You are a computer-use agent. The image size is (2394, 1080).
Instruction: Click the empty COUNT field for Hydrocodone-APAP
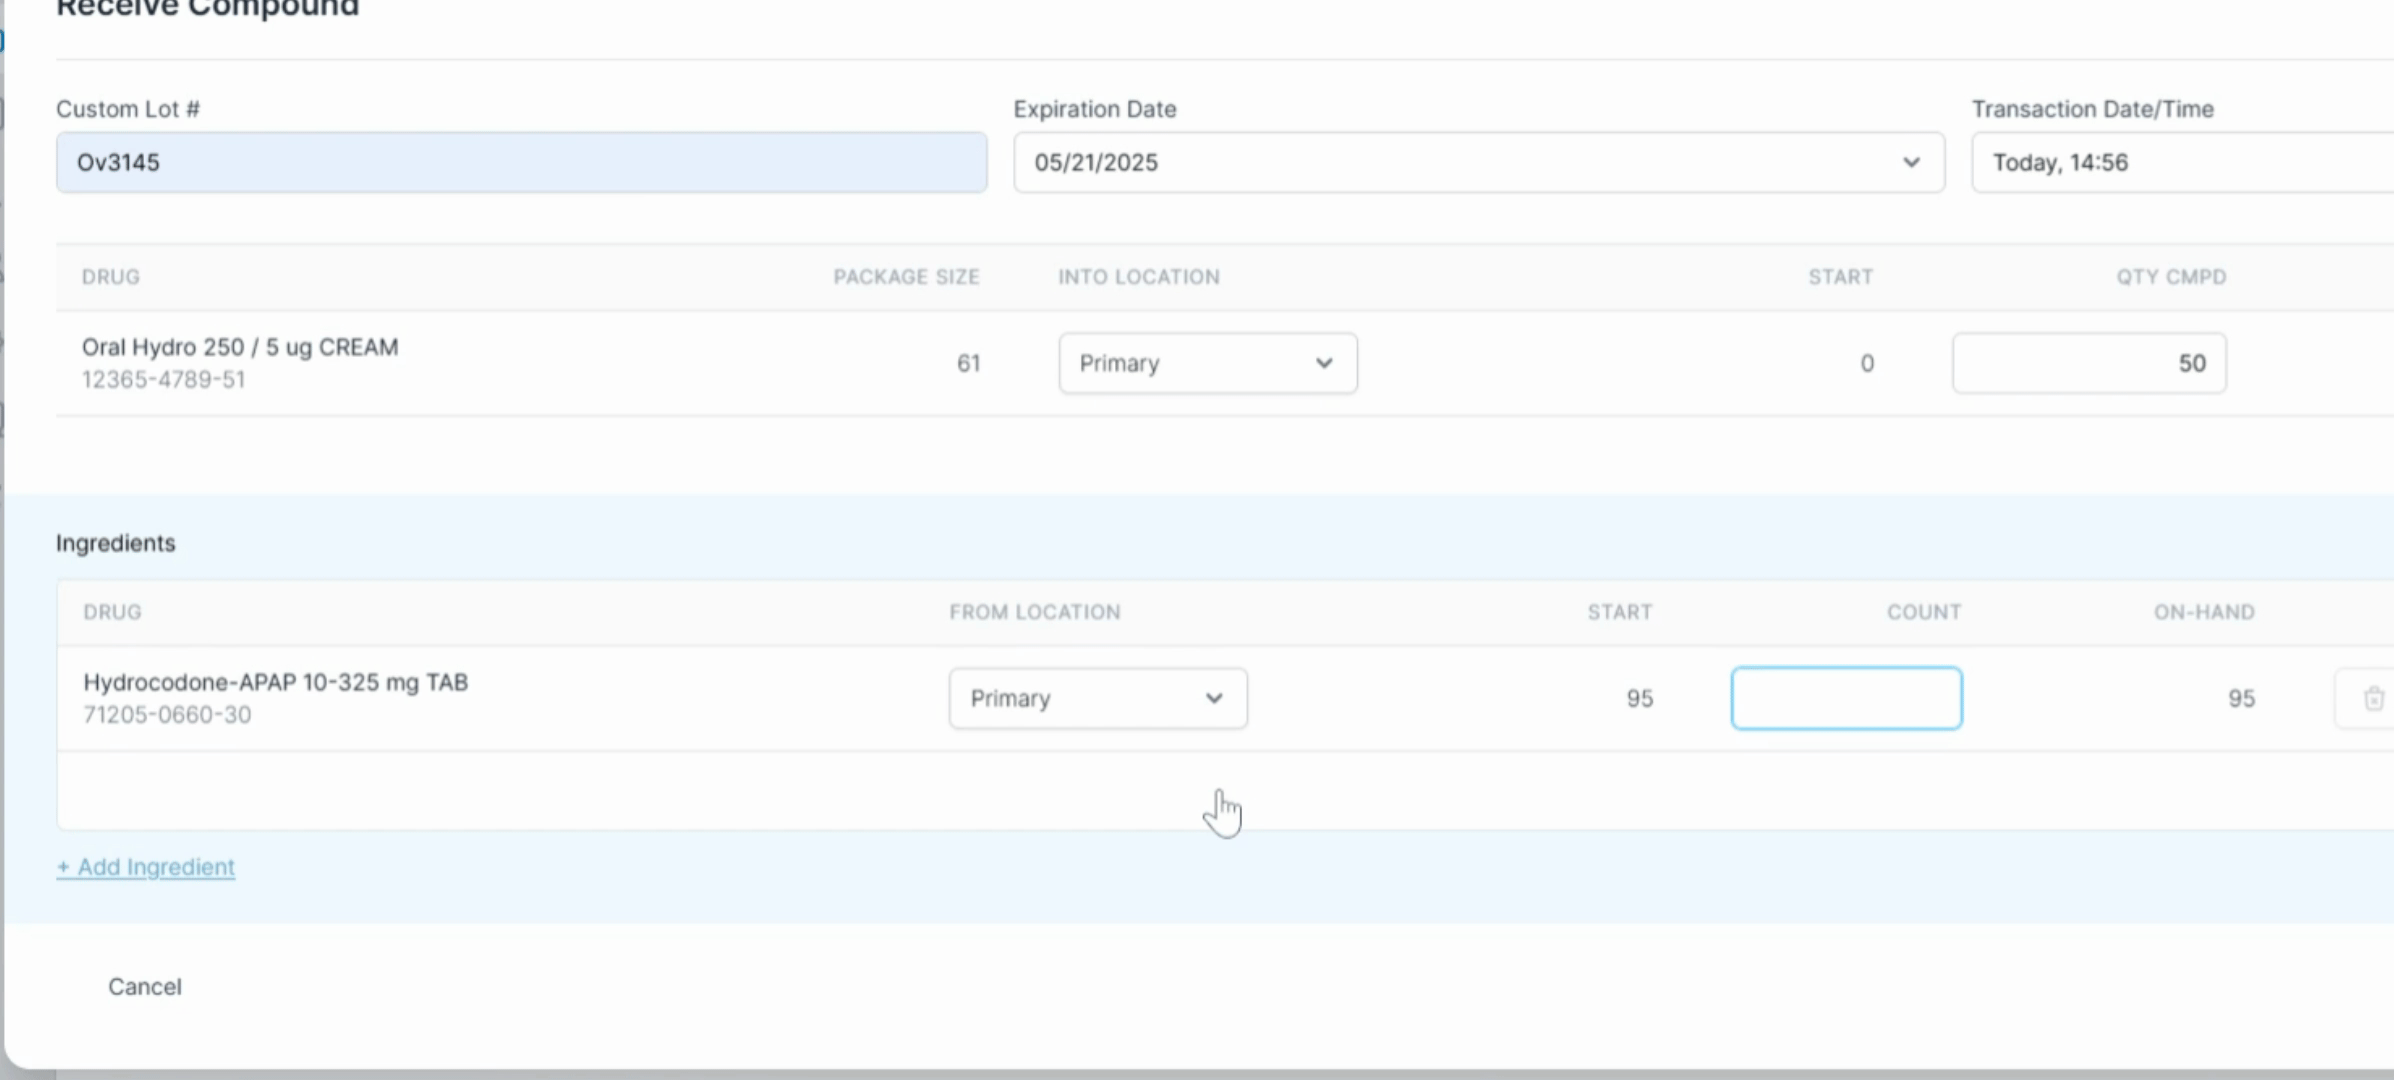click(1846, 698)
